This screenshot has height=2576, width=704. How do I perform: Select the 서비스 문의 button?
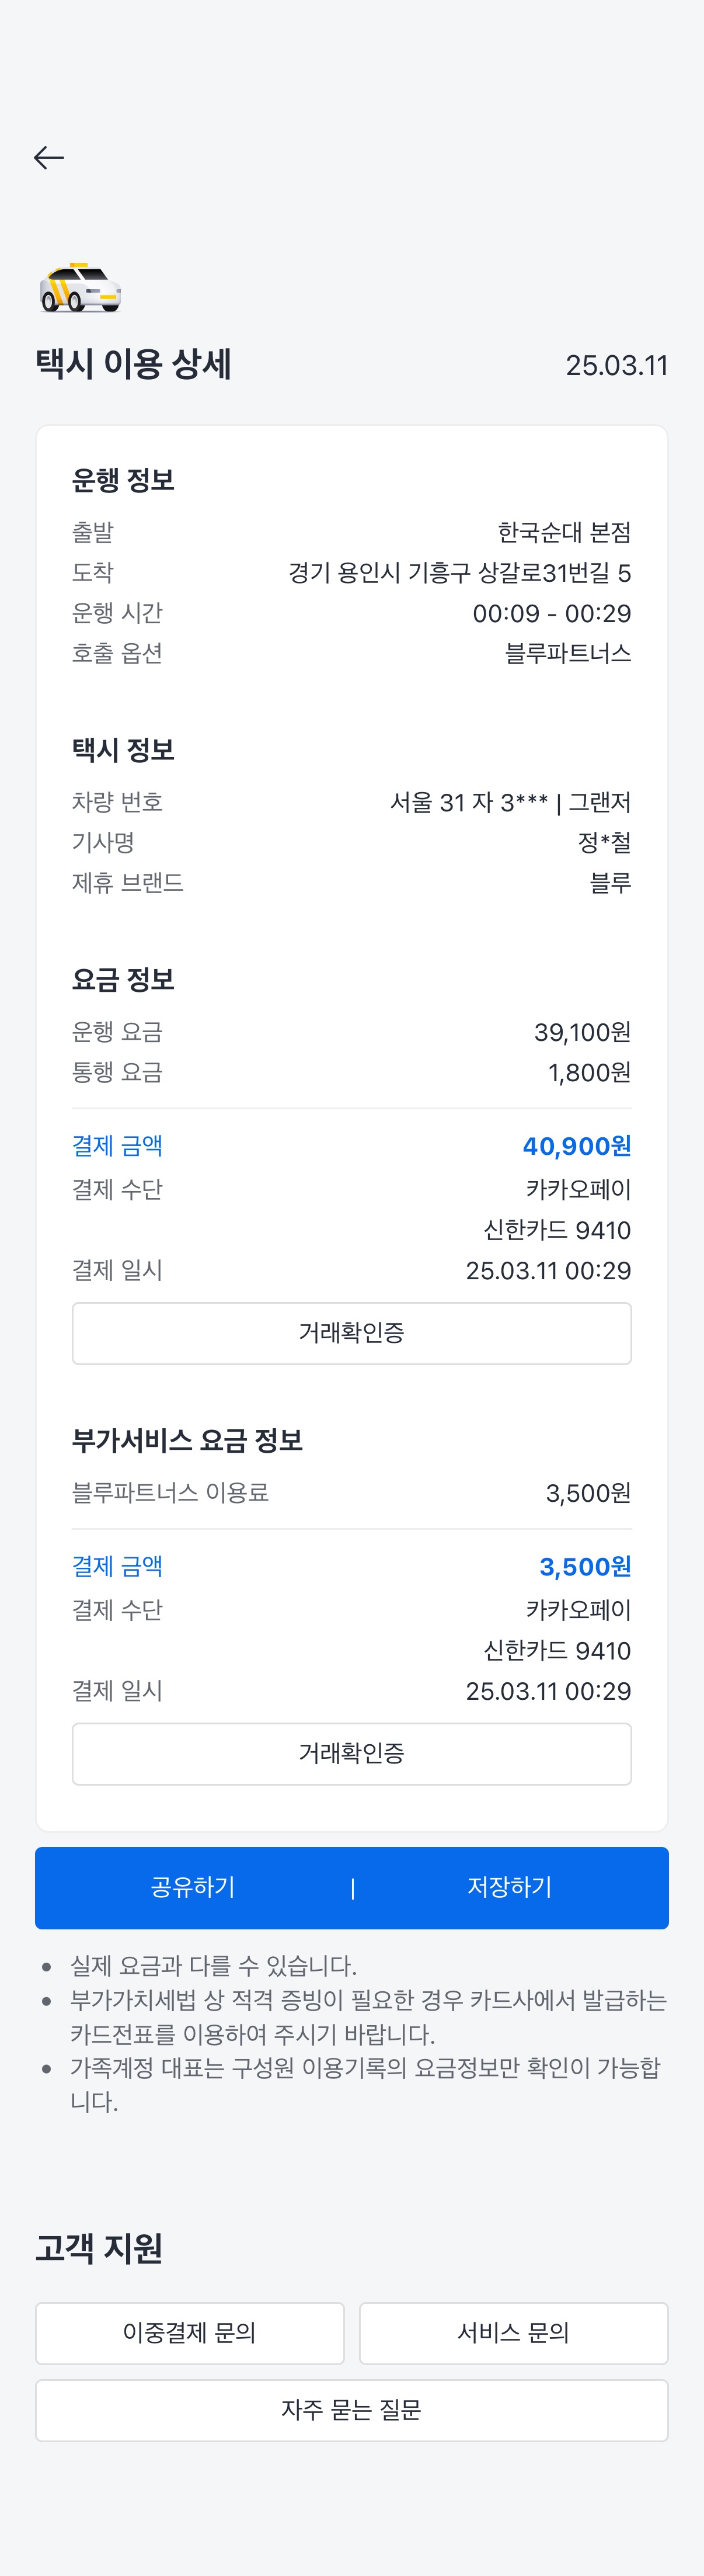pos(513,2333)
